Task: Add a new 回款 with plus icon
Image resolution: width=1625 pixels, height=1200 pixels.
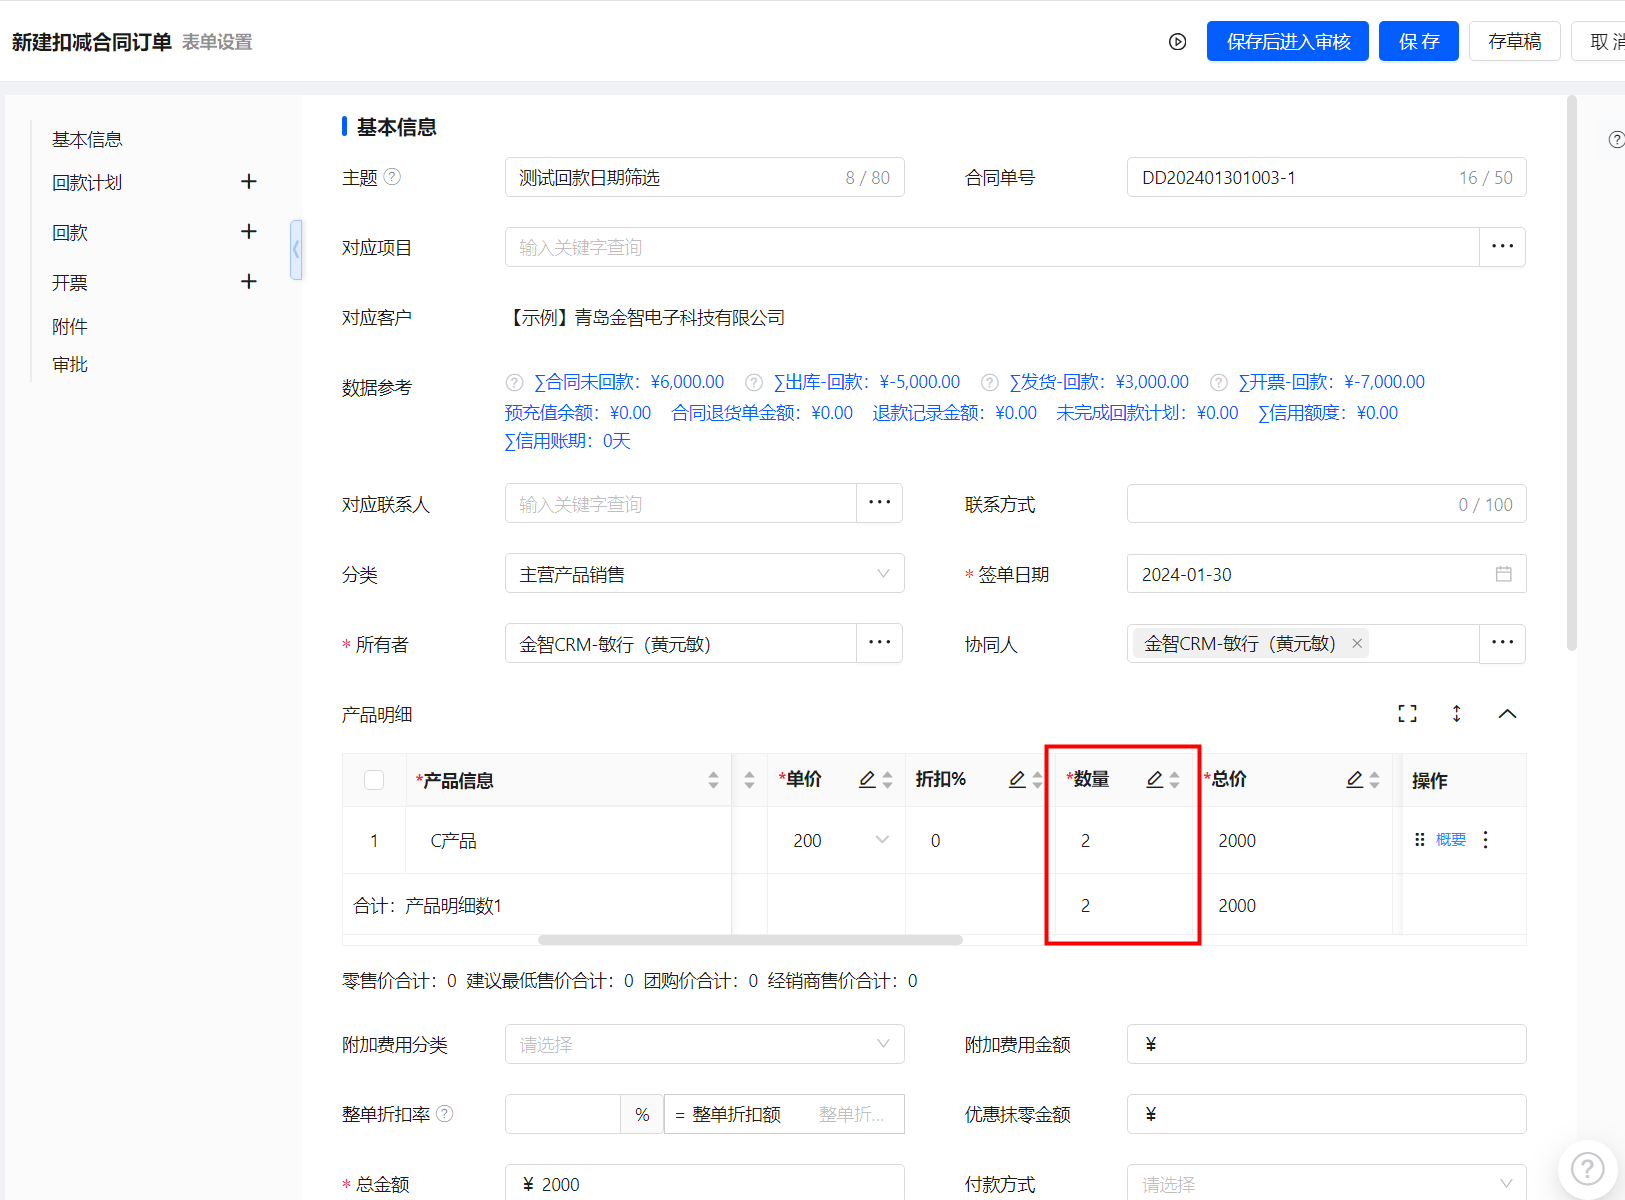Action: [249, 231]
